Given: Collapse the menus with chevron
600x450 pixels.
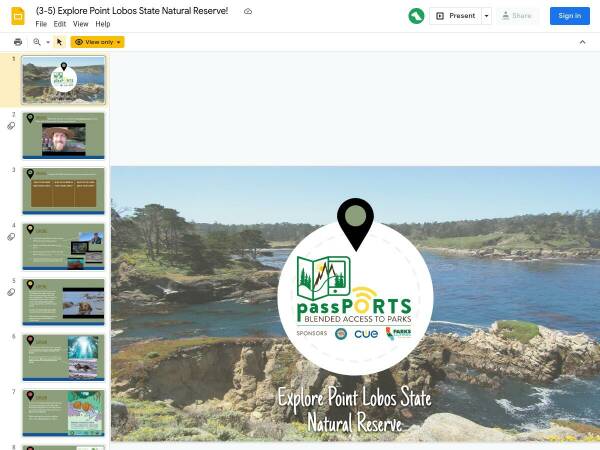Looking at the screenshot, I should coord(582,42).
